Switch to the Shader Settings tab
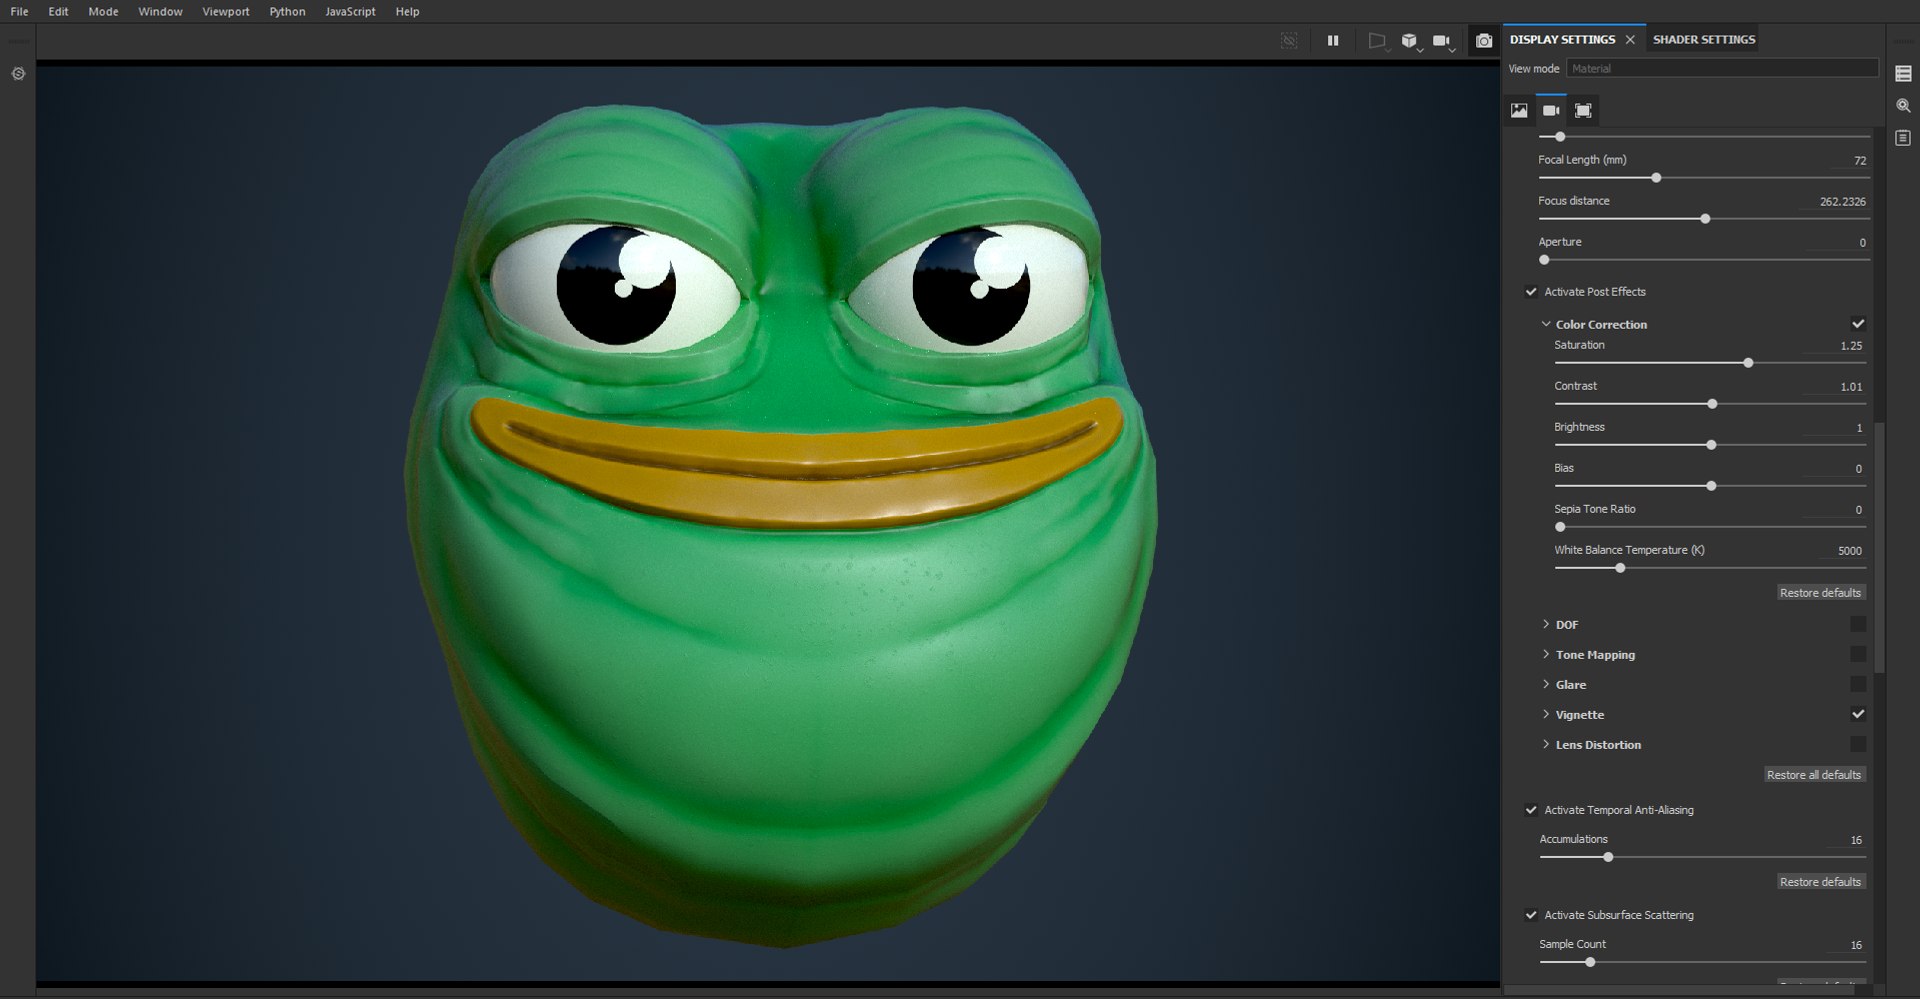 (x=1704, y=40)
